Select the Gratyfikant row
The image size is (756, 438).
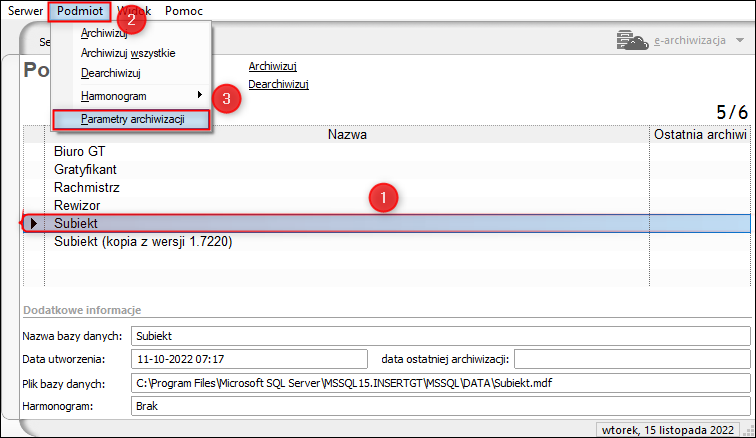[x=387, y=169]
